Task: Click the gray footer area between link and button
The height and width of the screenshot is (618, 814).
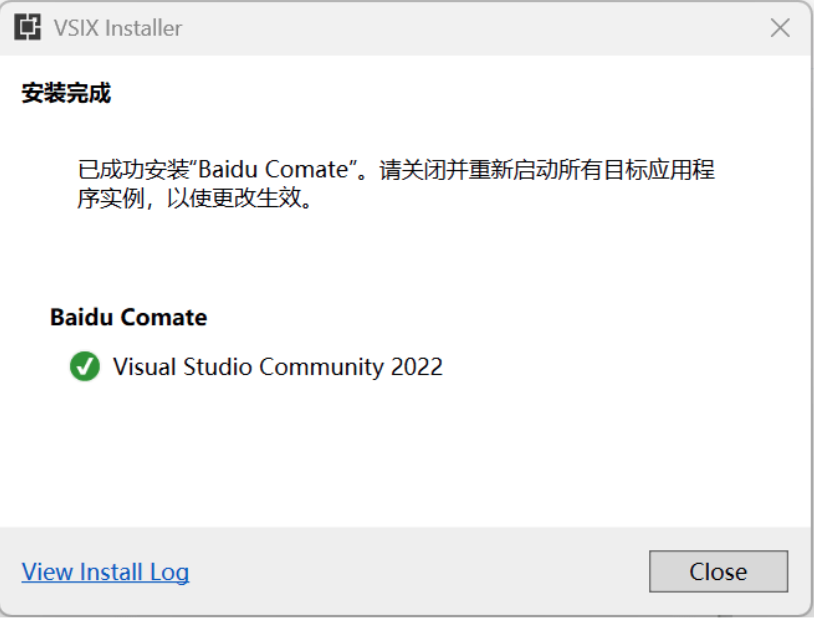Action: click(415, 571)
